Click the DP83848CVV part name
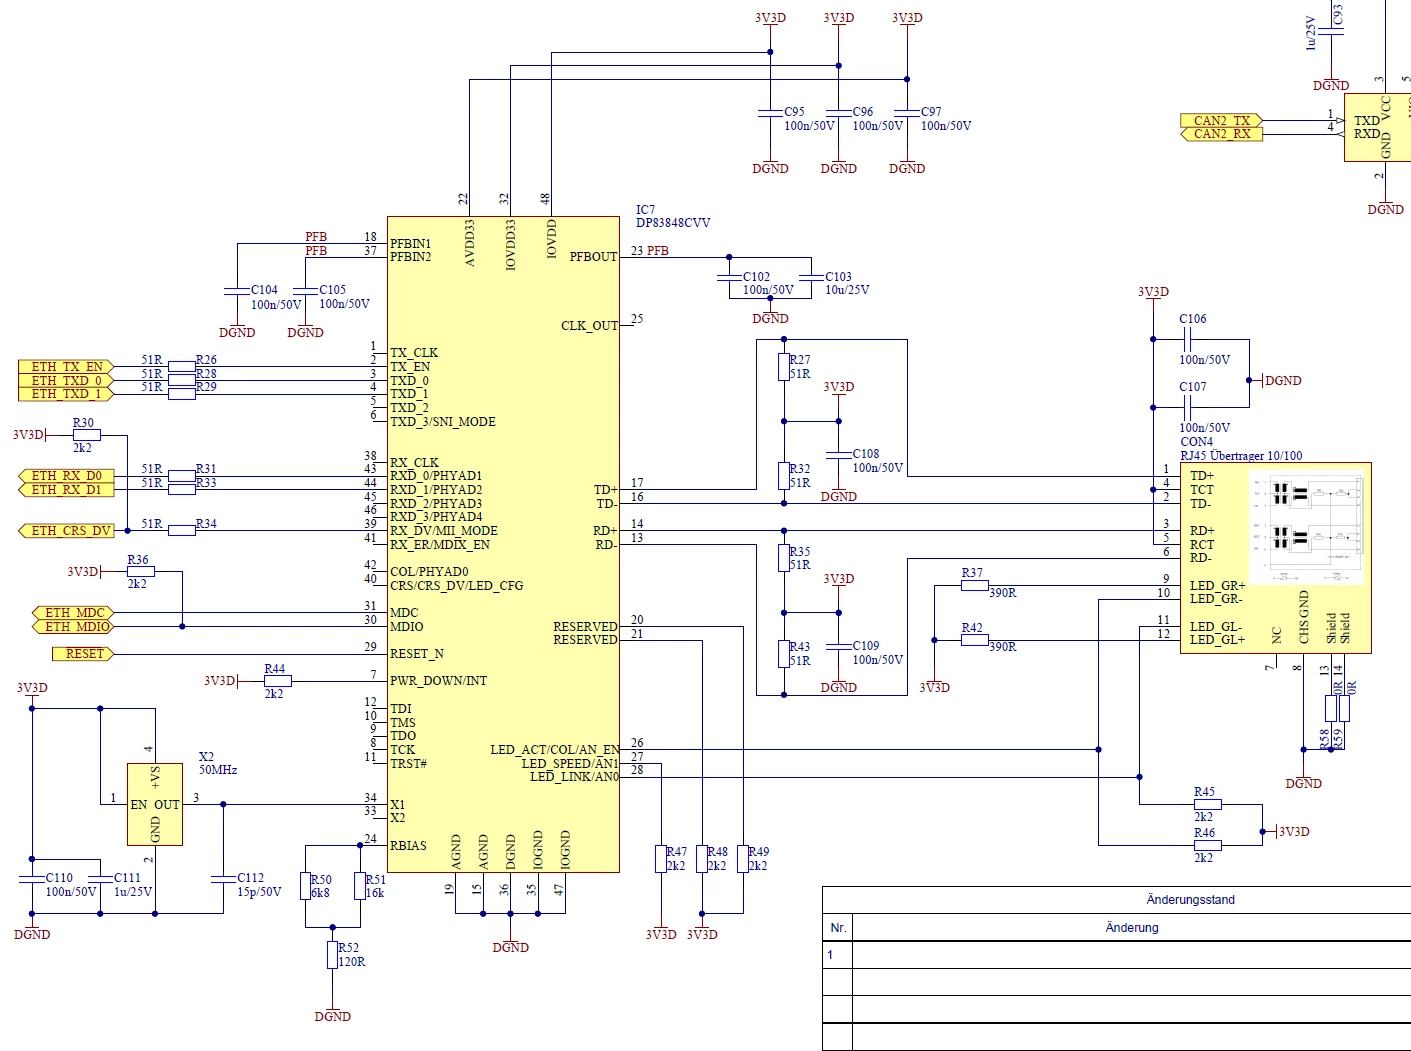Image resolution: width=1411 pixels, height=1051 pixels. [x=673, y=223]
